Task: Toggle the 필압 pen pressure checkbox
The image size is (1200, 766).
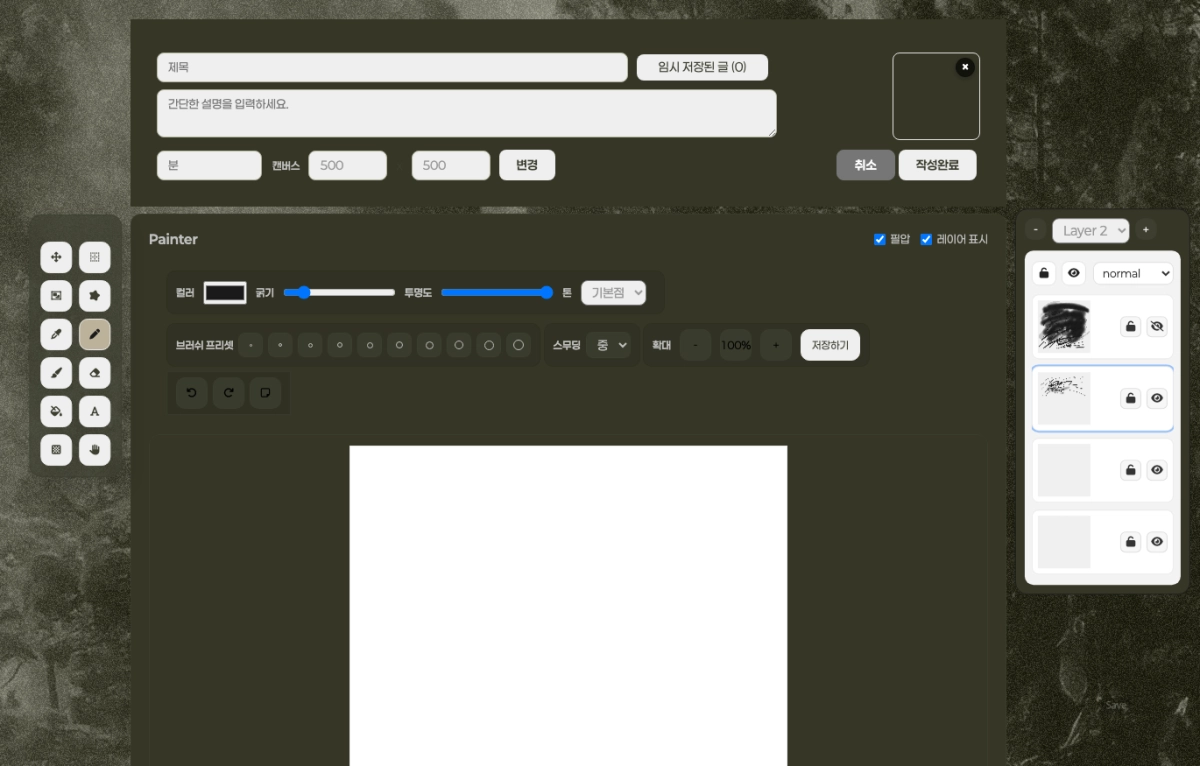Action: 880,240
